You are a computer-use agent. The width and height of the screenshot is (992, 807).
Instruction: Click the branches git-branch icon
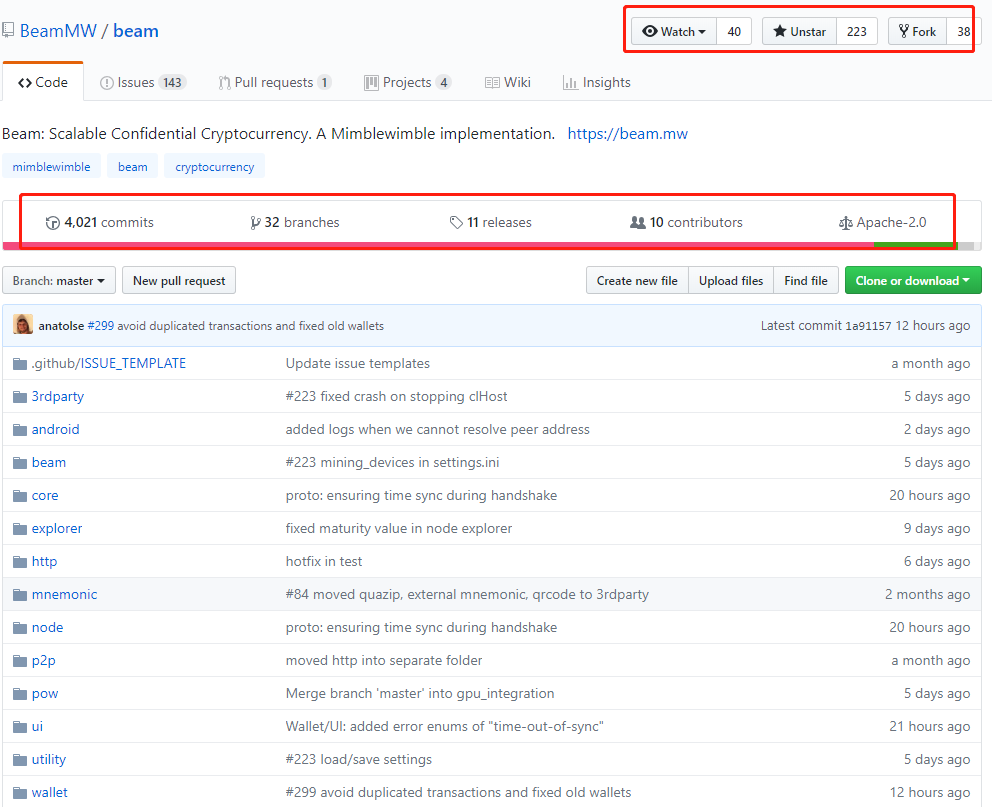(x=255, y=223)
